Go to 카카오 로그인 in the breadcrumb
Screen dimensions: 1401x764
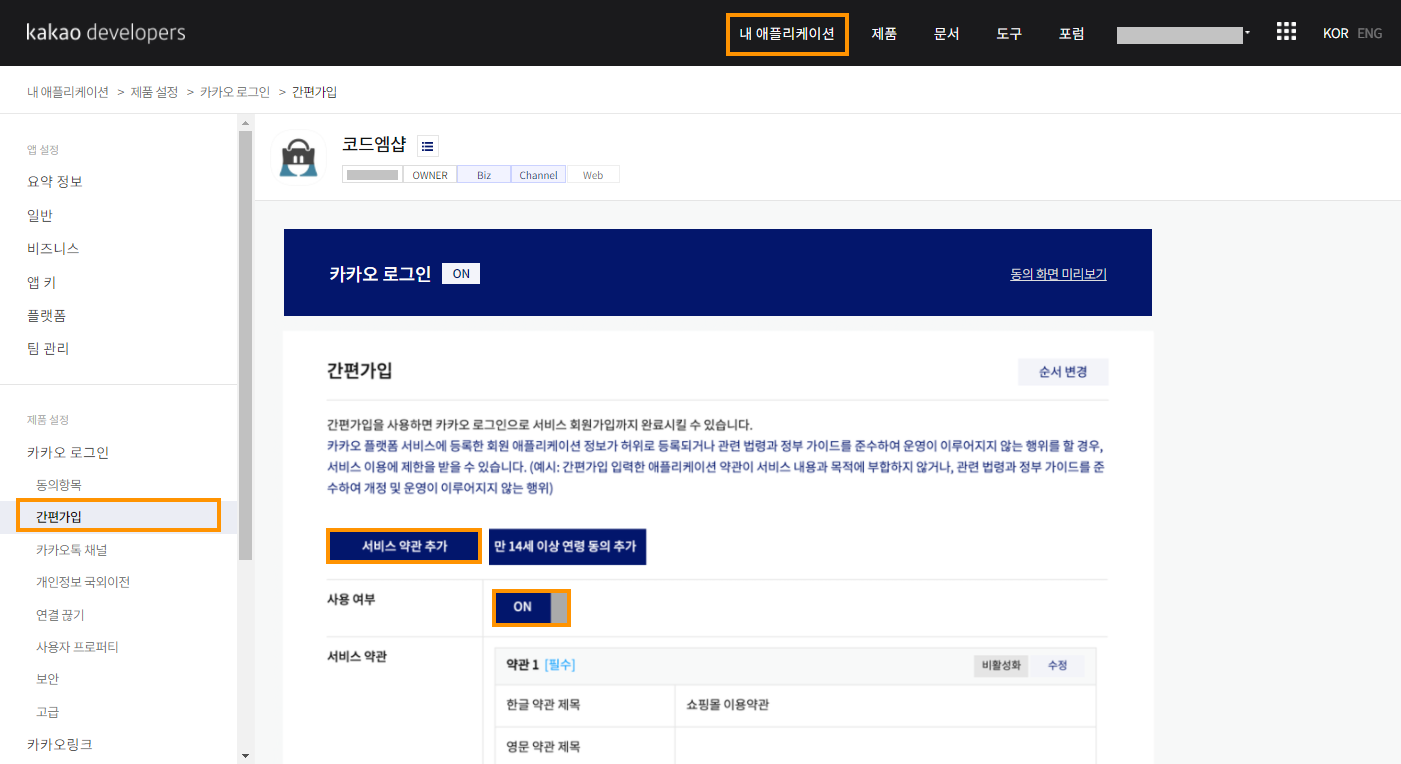[x=235, y=92]
